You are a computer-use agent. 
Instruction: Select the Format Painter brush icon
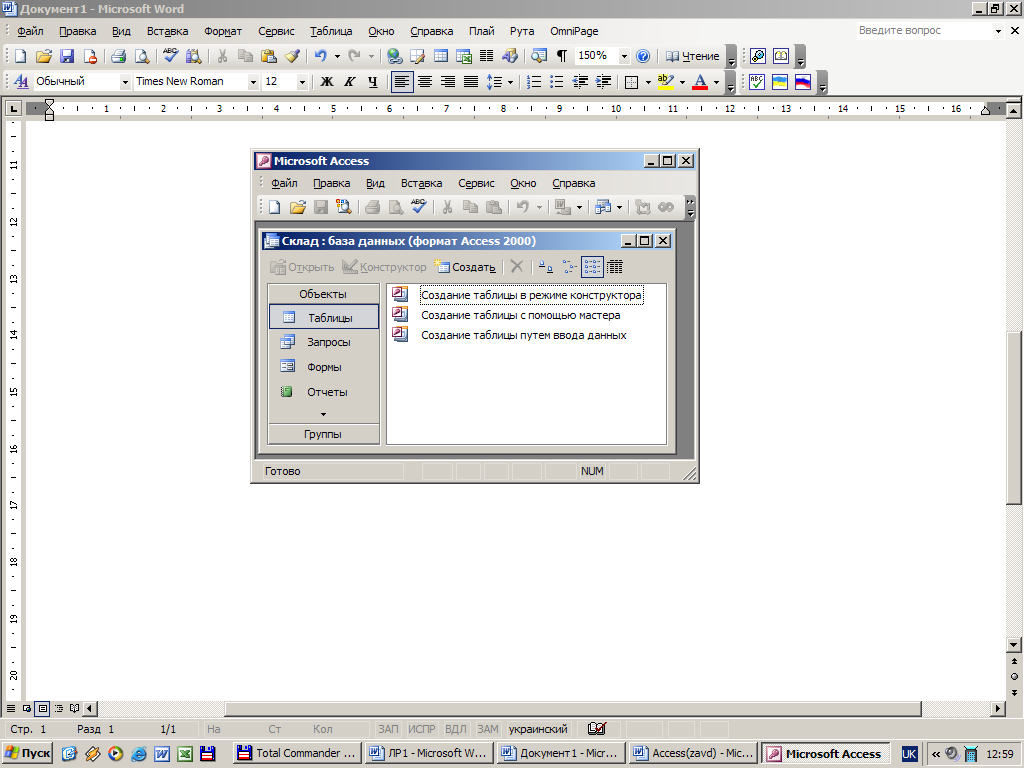coord(292,56)
